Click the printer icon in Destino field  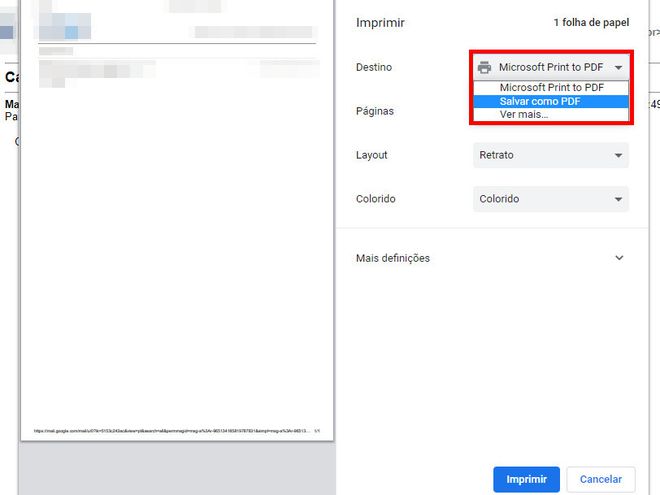tap(484, 67)
